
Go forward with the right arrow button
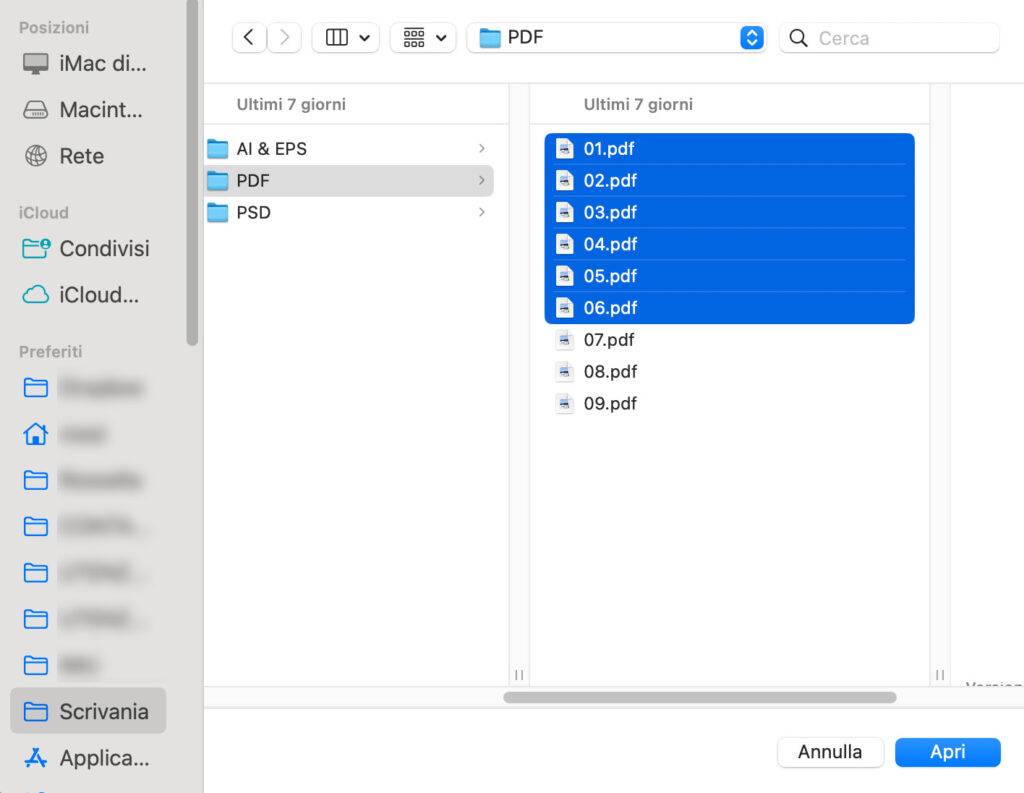tap(284, 37)
